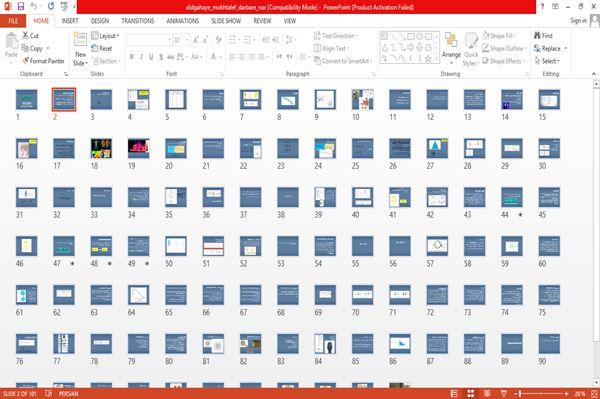Open font name combo box
This screenshot has height=399, width=600.
pos(149,40)
